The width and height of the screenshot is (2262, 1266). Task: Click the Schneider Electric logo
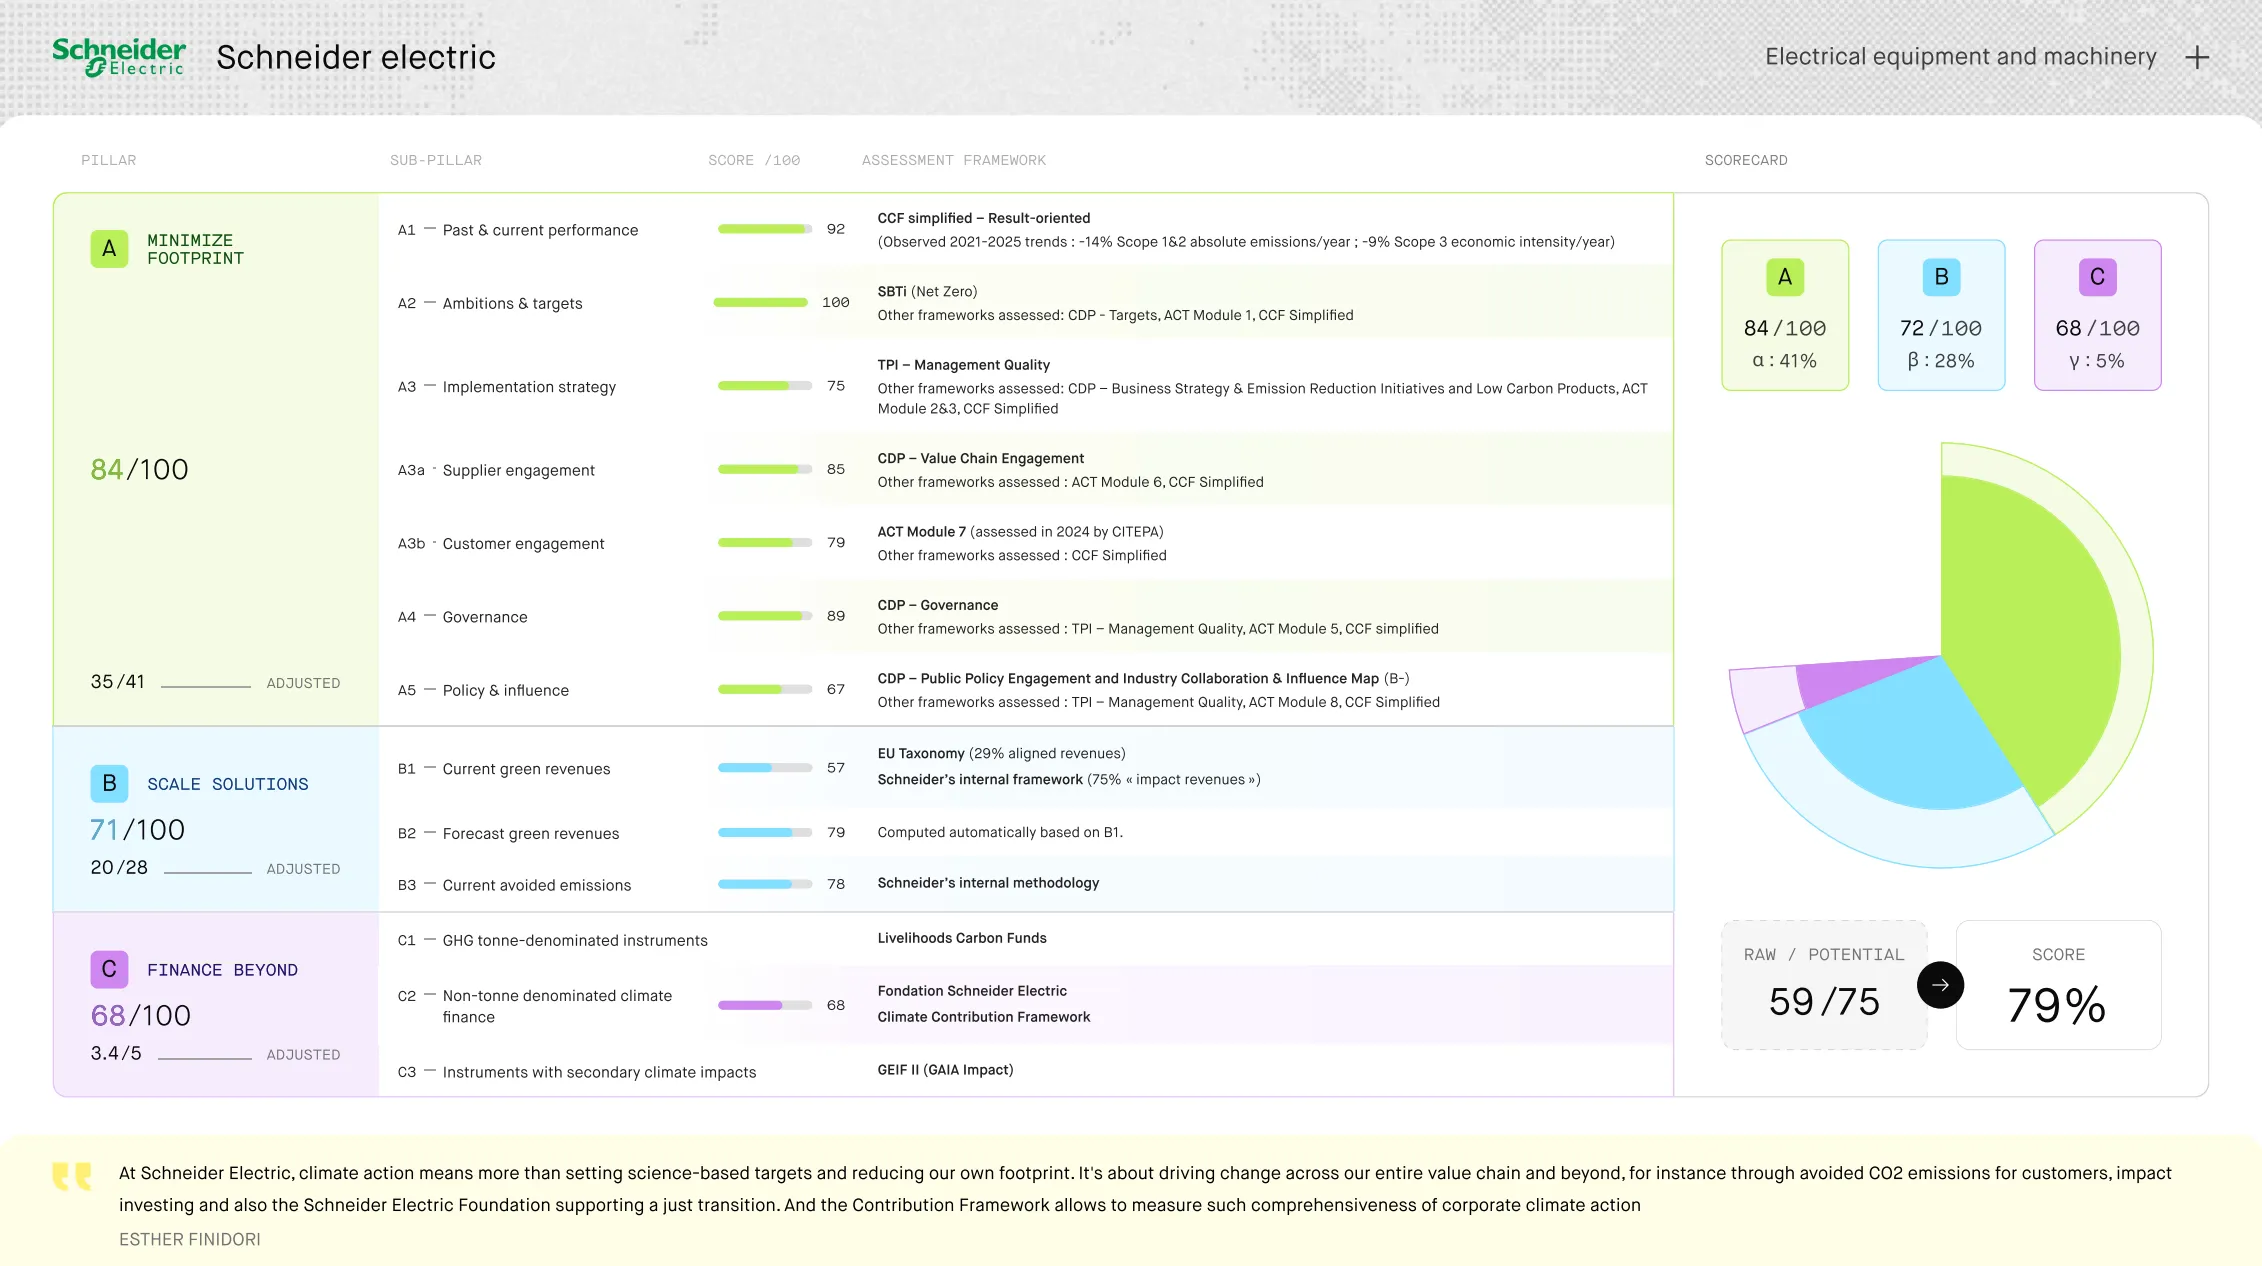pos(119,57)
